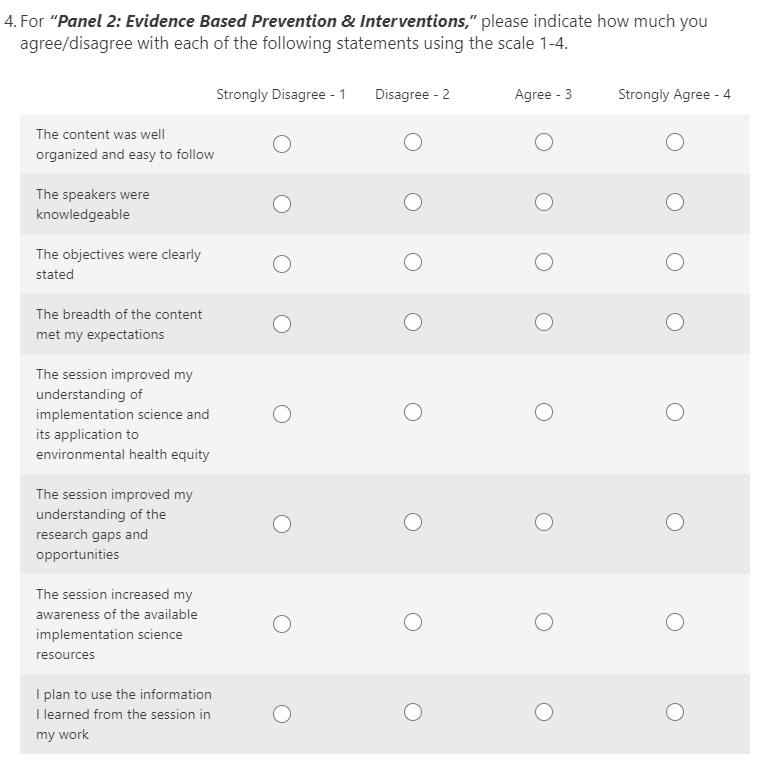The width and height of the screenshot is (781, 769).
Task: Select Disagree for research gaps and opportunities
Action: pyautogui.click(x=413, y=523)
